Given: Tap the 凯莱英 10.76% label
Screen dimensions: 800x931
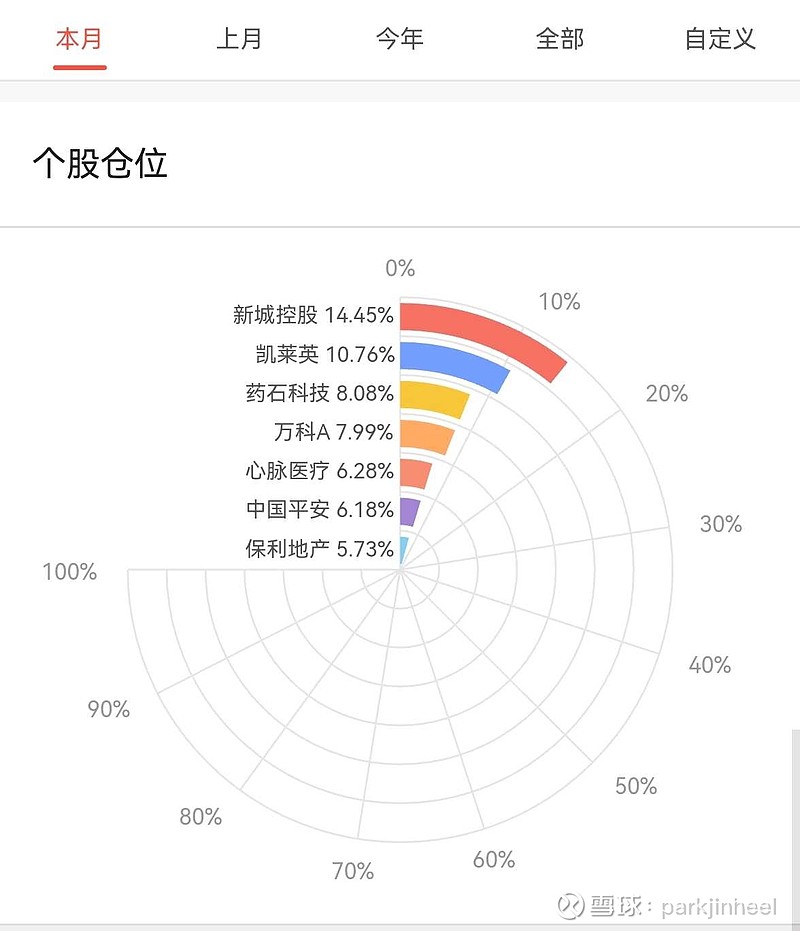Looking at the screenshot, I should tap(325, 355).
